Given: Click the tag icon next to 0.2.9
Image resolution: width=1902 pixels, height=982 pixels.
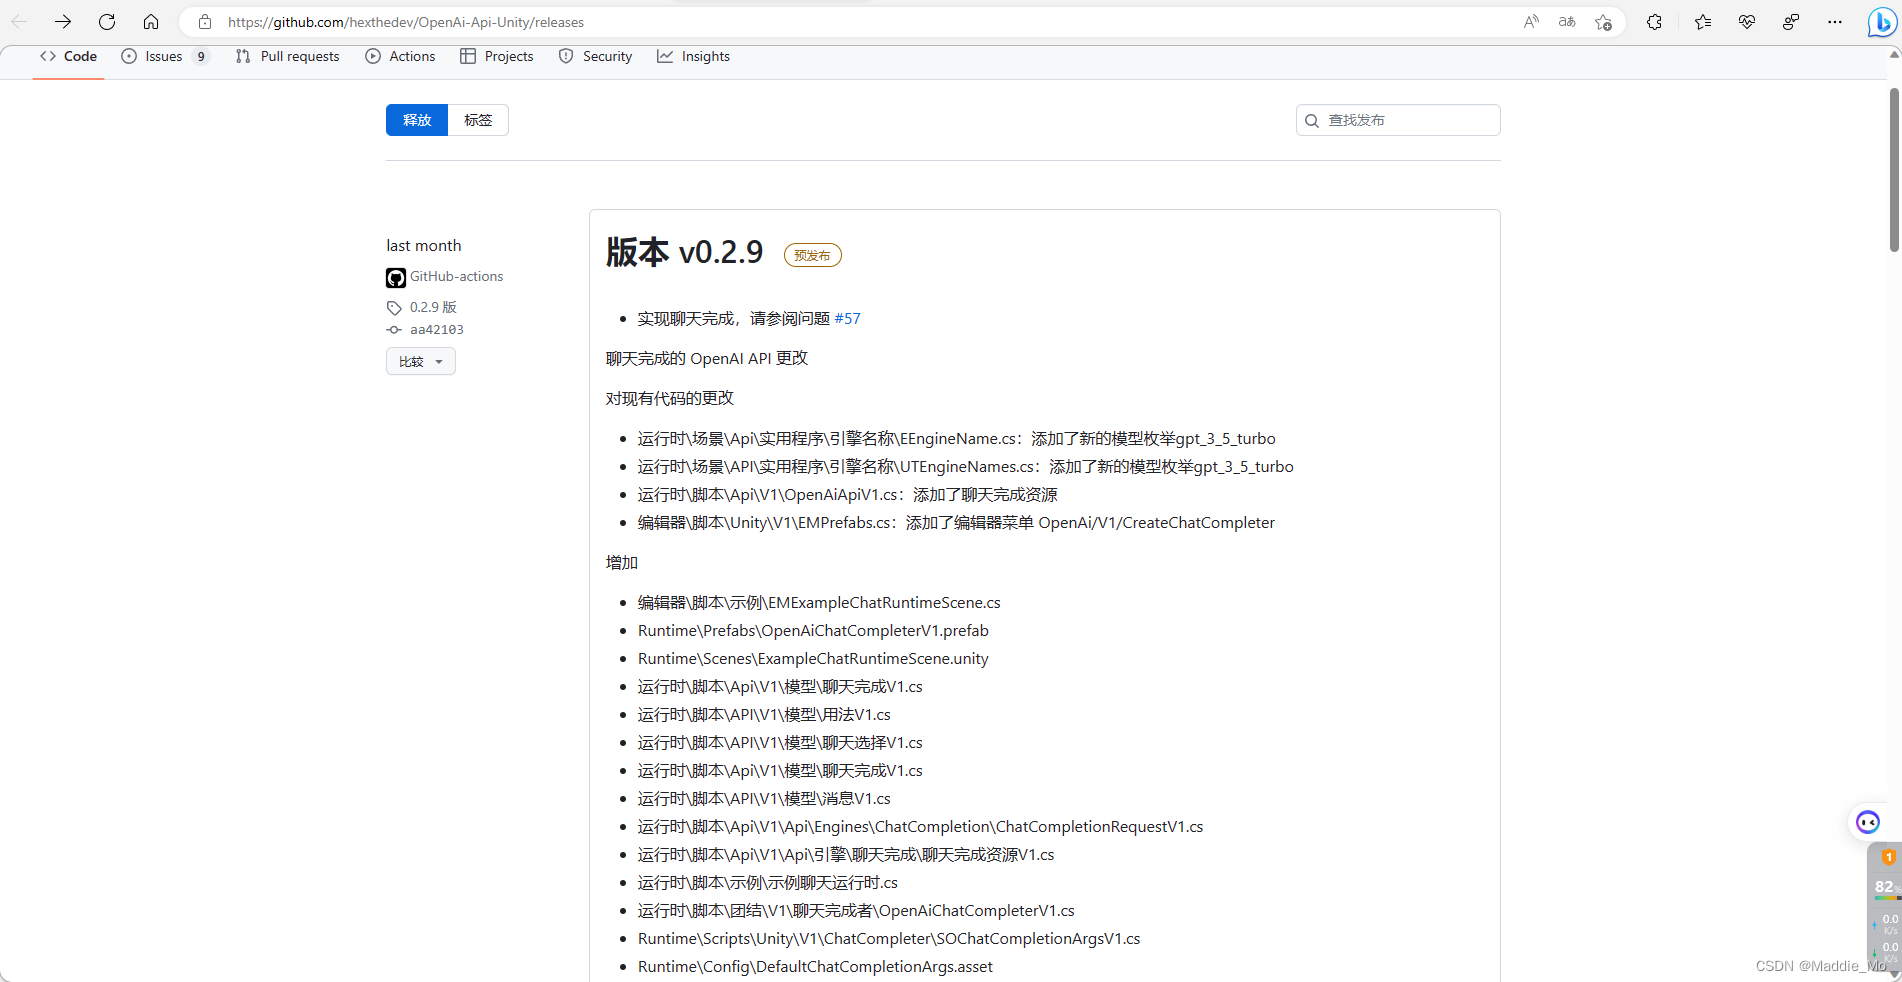Looking at the screenshot, I should coord(394,308).
